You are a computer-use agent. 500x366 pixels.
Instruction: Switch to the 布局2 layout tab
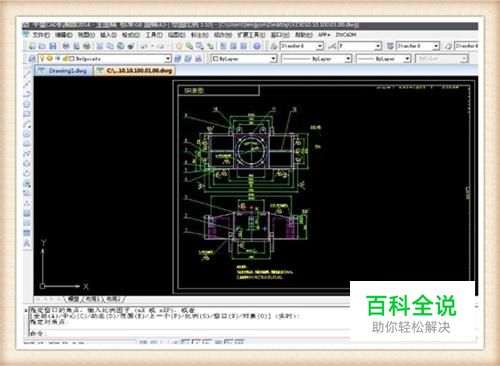[x=113, y=299]
